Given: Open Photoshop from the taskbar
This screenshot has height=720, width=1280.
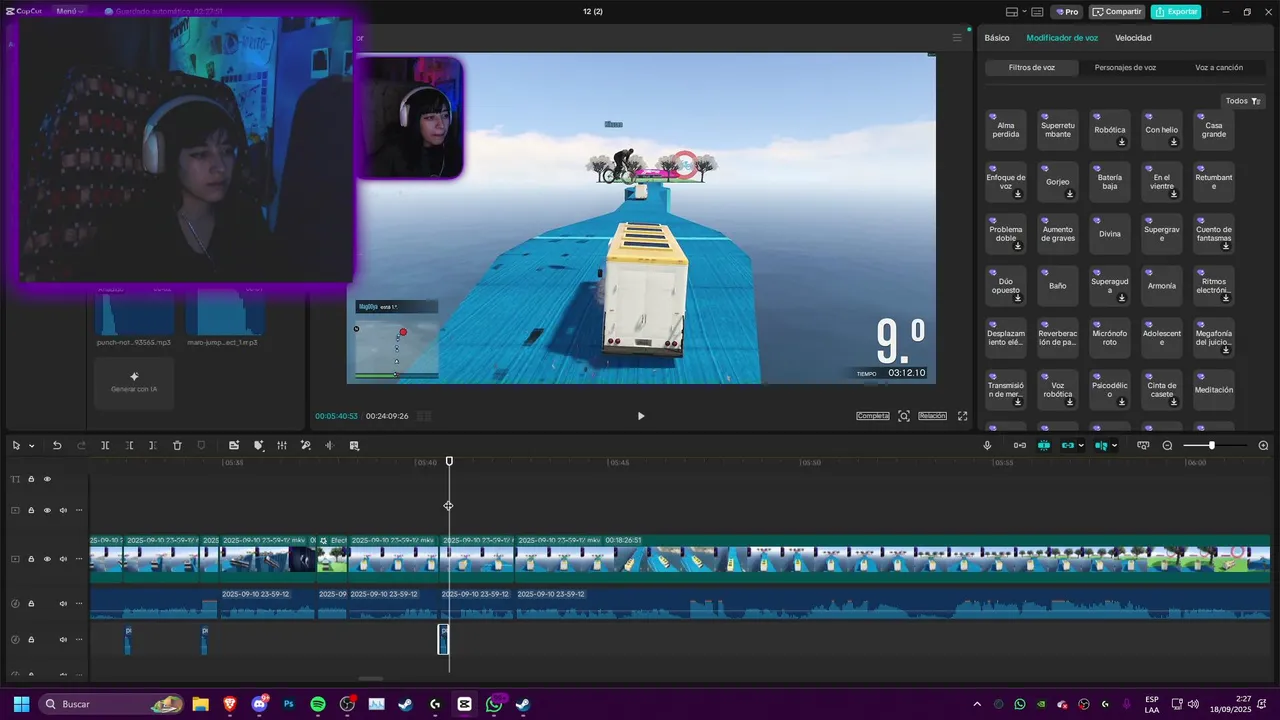Looking at the screenshot, I should click(x=289, y=704).
